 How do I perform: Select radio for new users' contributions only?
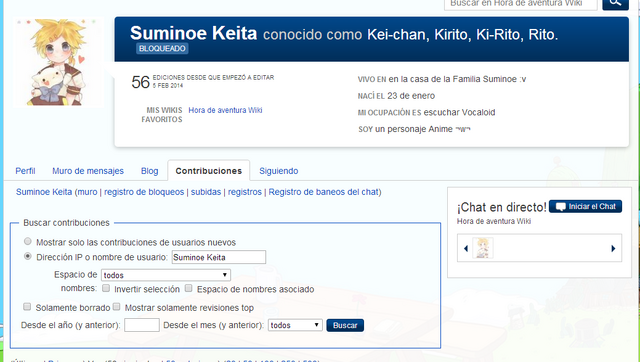[28, 241]
